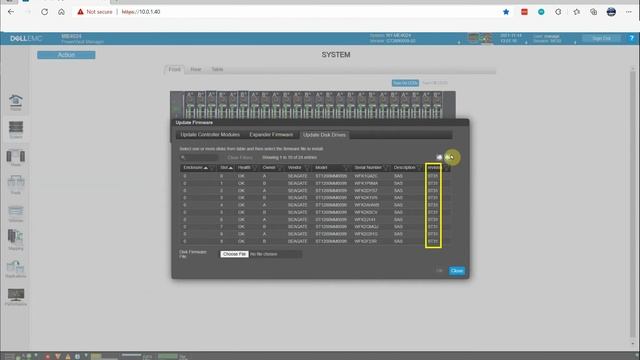Click the blue help question mark icon
640x360 pixels.
(631, 38)
